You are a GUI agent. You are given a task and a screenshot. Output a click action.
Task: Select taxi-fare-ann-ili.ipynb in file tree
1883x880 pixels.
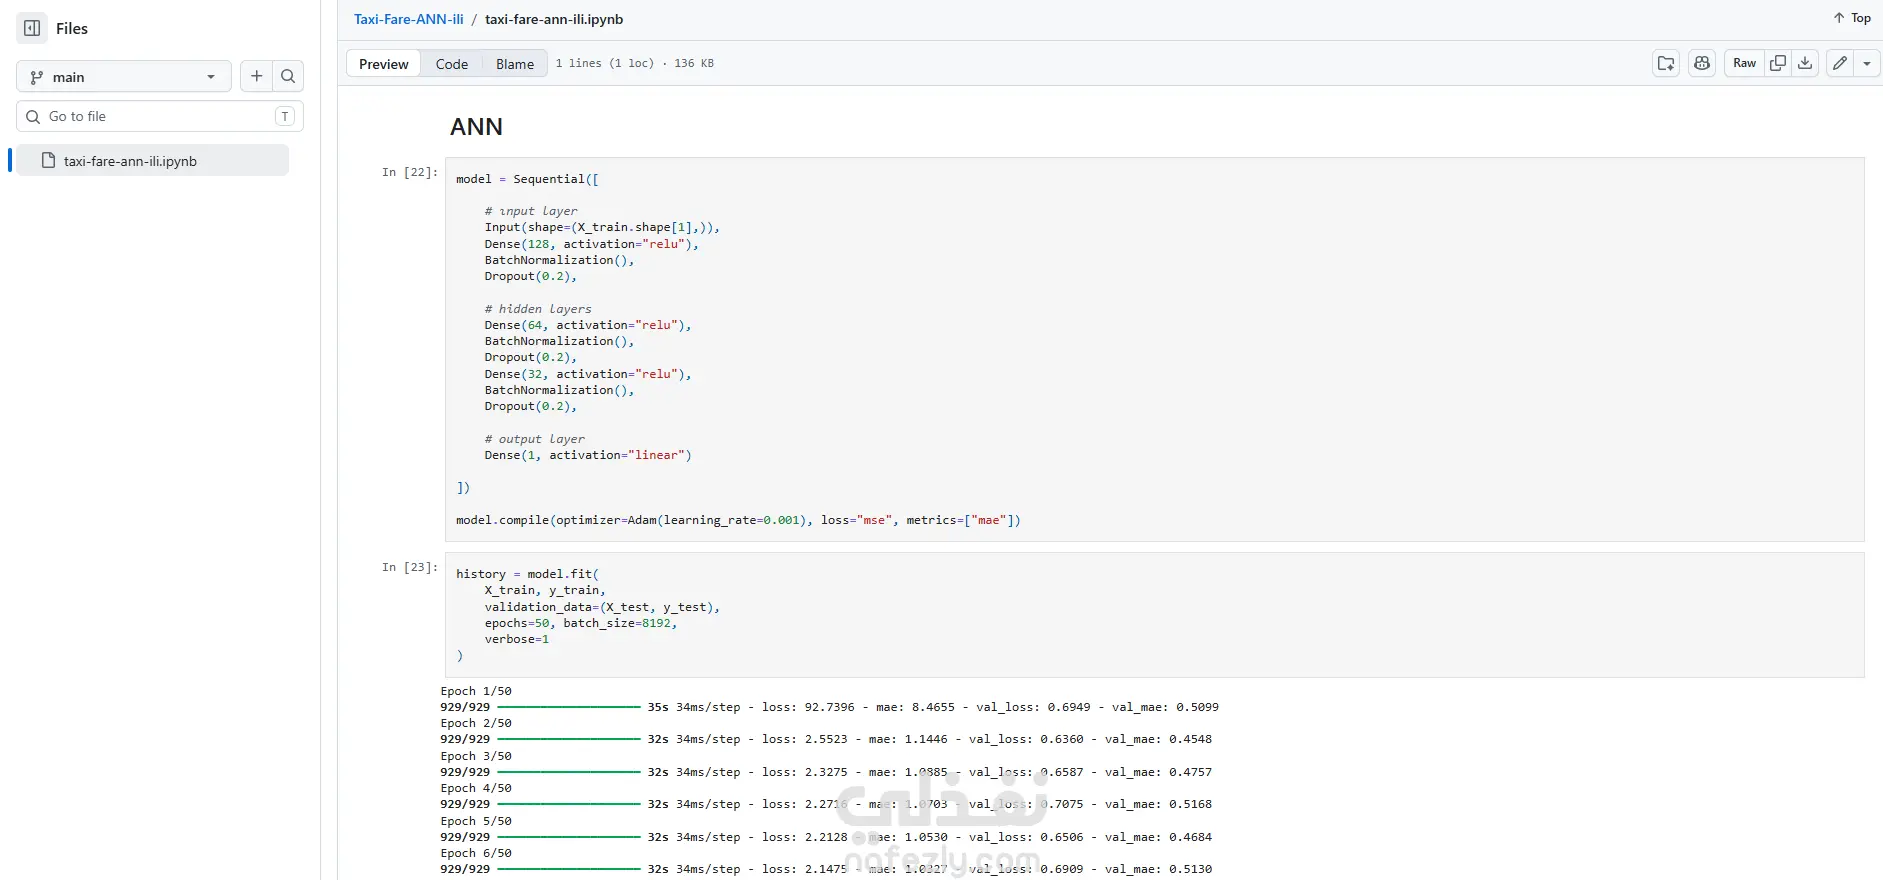pyautogui.click(x=152, y=161)
